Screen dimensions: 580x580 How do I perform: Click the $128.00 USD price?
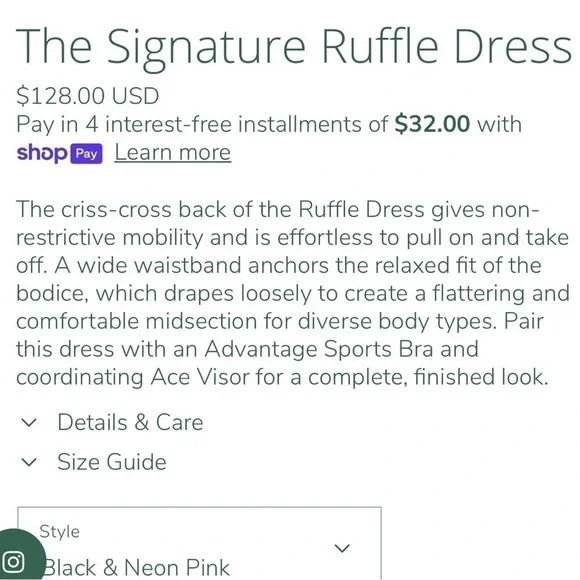click(88, 96)
